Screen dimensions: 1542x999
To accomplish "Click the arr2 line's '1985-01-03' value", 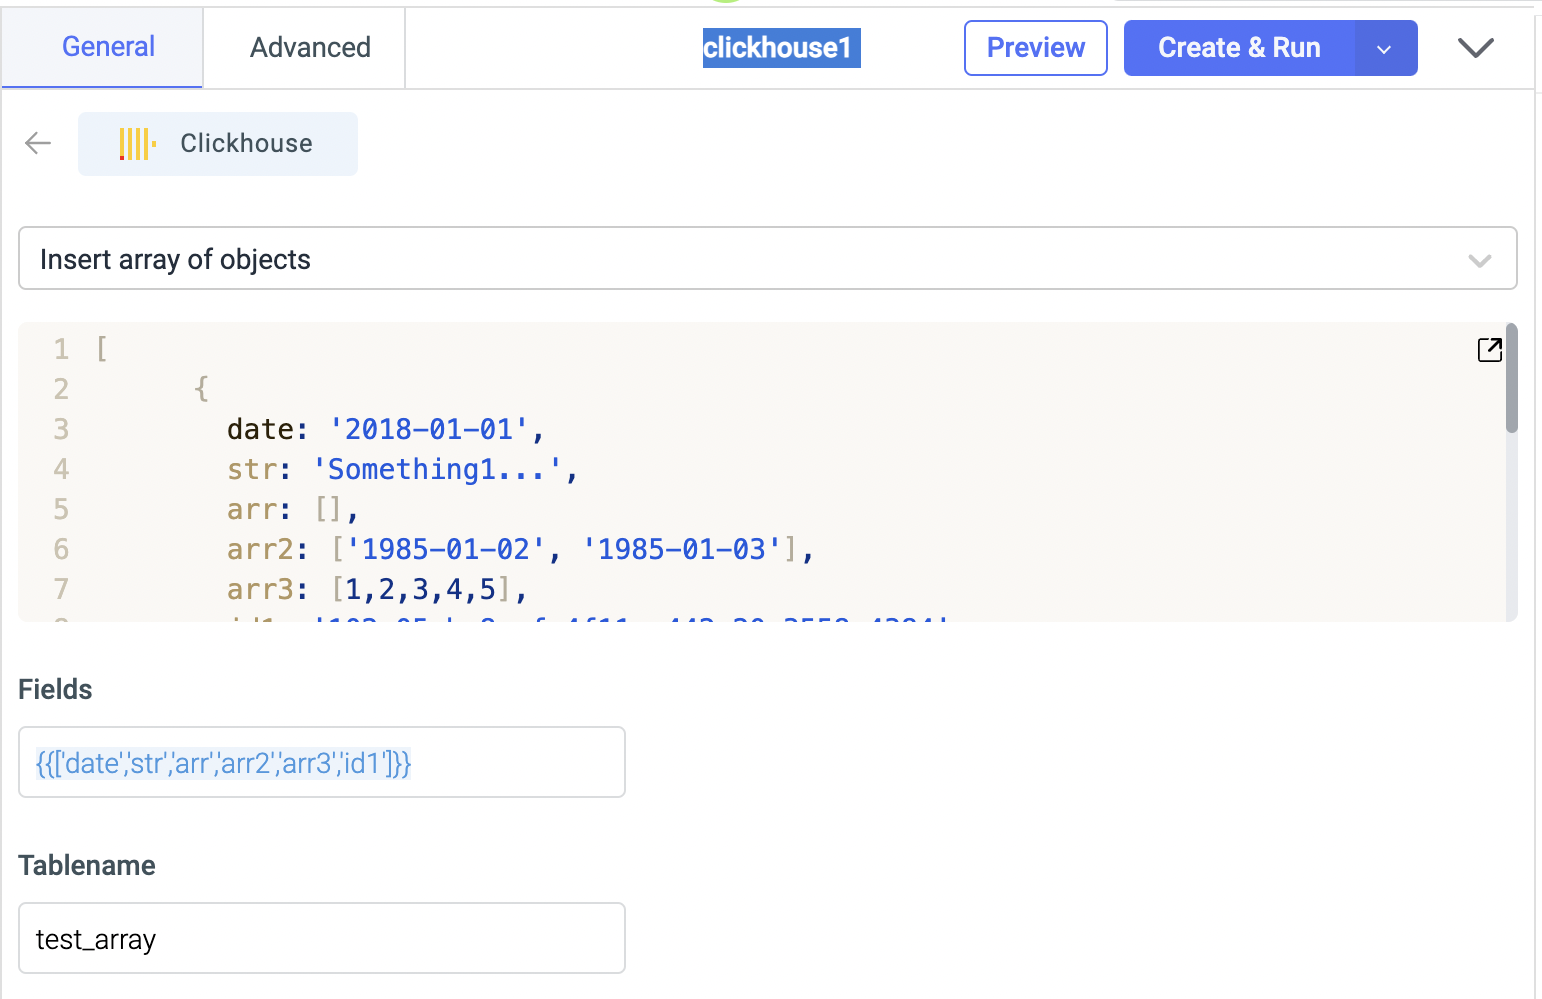I will 682,549.
